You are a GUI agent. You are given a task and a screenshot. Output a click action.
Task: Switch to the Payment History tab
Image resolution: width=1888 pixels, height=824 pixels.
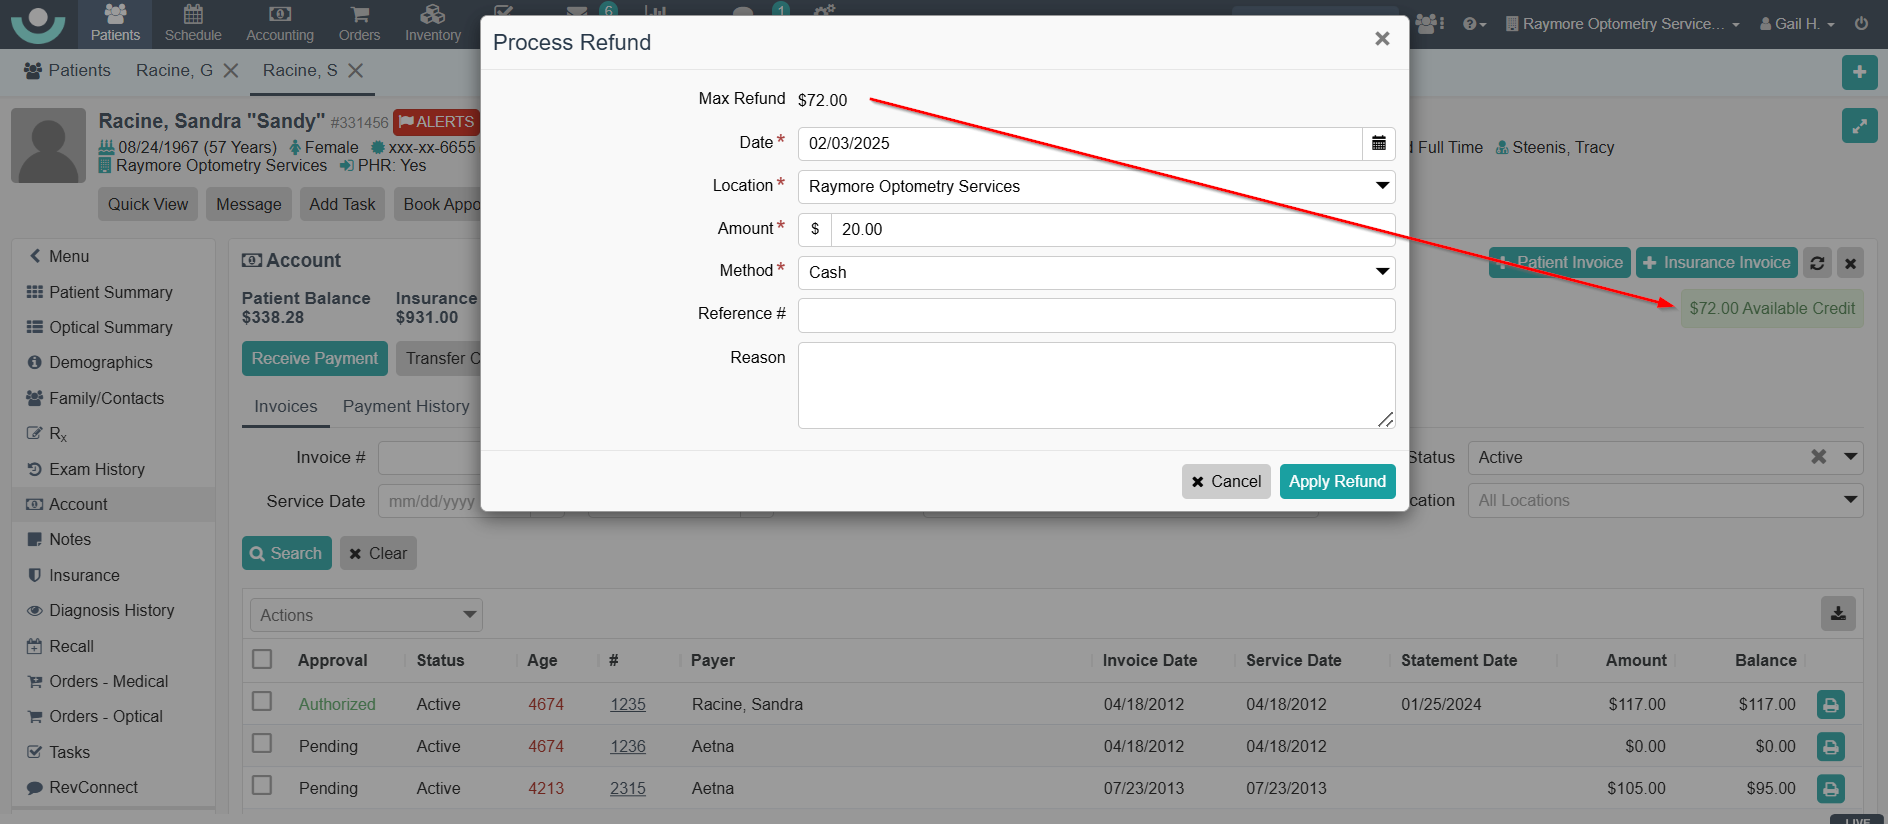pyautogui.click(x=406, y=406)
